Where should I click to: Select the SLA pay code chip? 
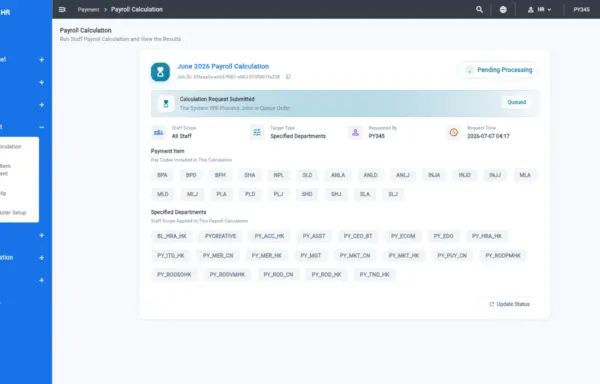pyautogui.click(x=365, y=194)
